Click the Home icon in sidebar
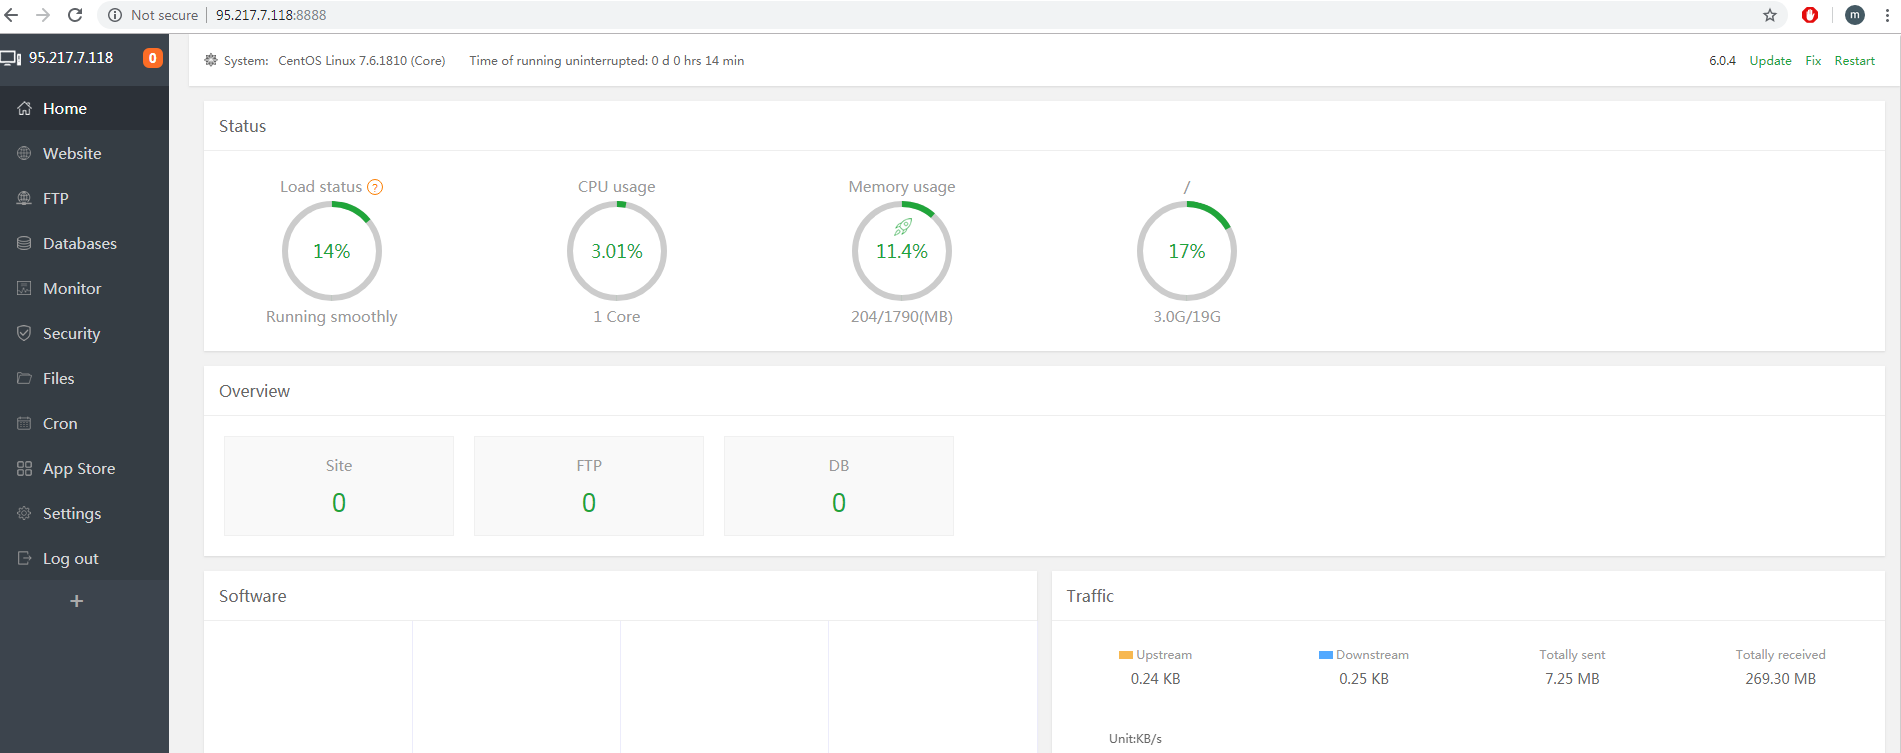This screenshot has height=753, width=1901. click(24, 108)
